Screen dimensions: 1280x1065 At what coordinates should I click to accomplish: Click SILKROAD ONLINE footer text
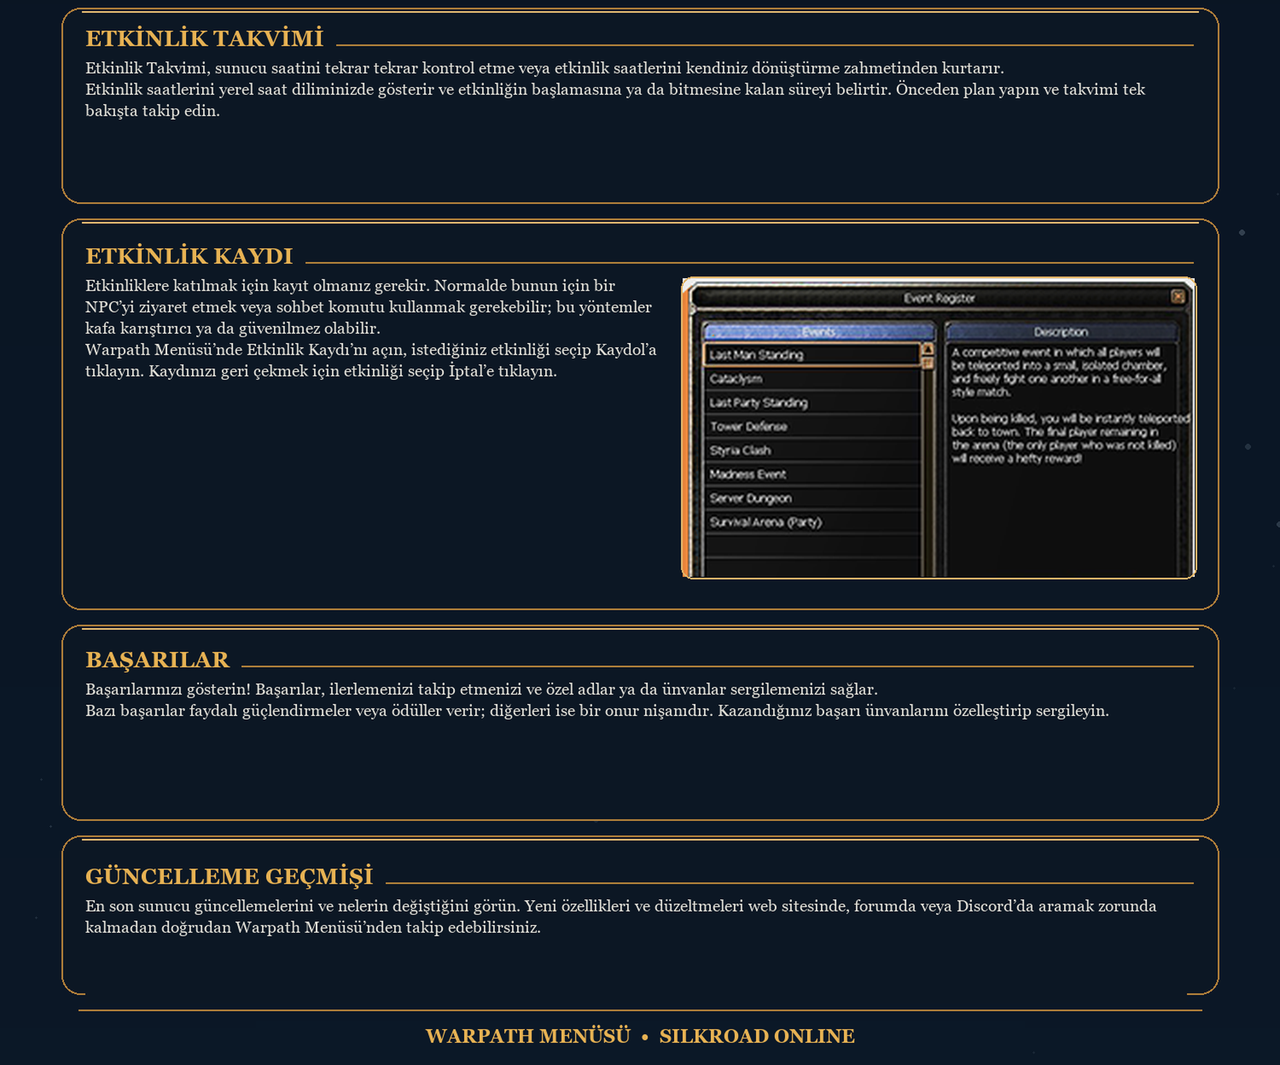(757, 1036)
